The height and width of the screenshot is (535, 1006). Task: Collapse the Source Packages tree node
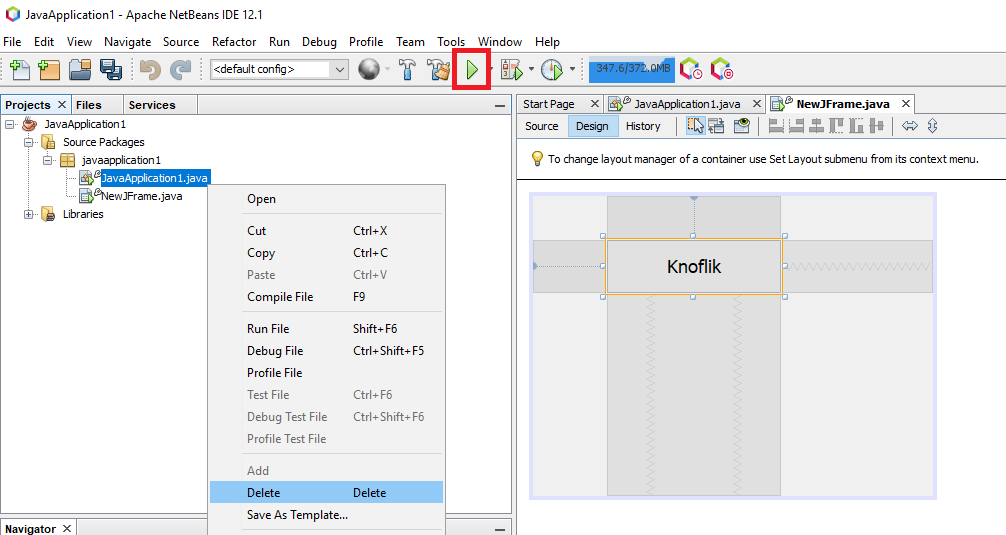tap(29, 142)
